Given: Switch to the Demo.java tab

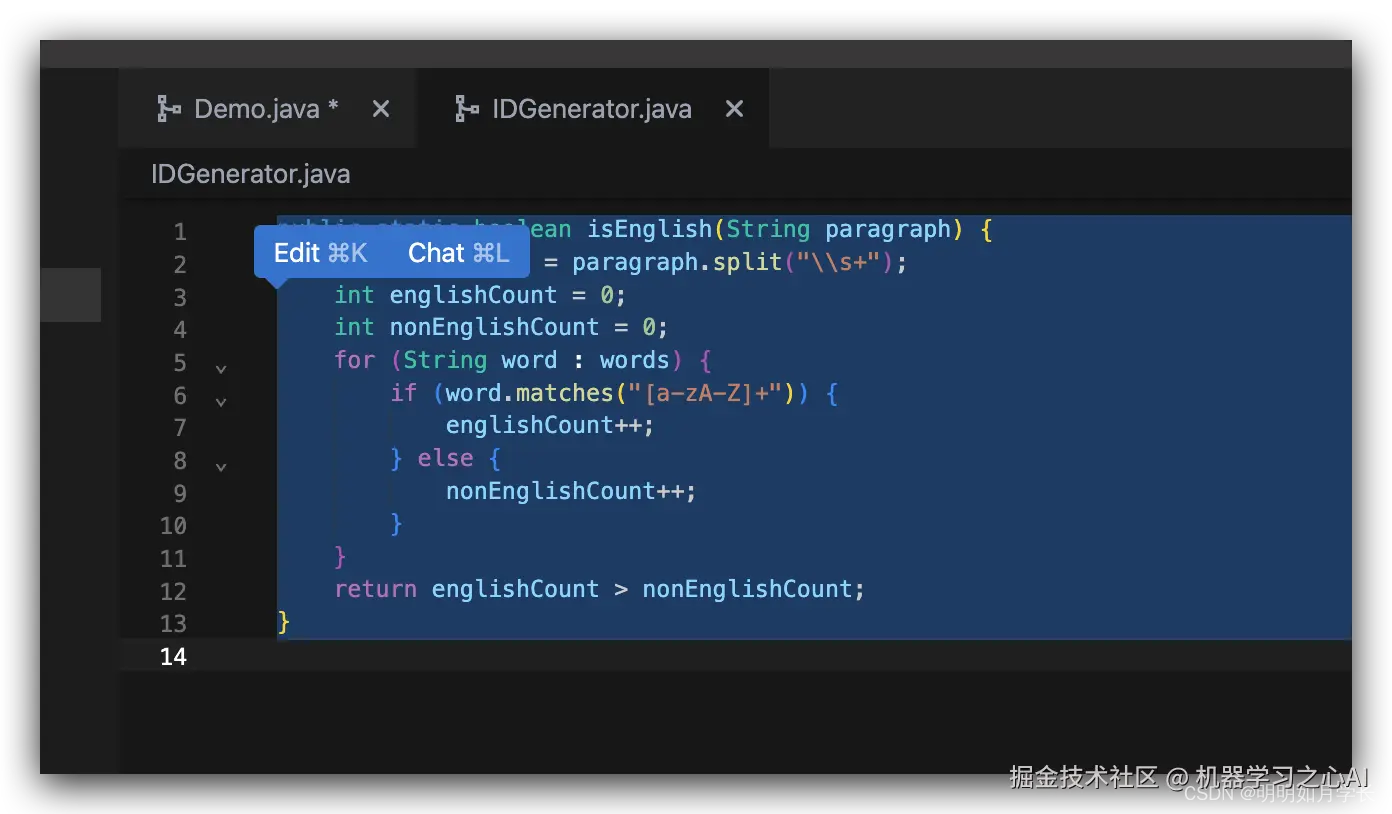Looking at the screenshot, I should 266,108.
